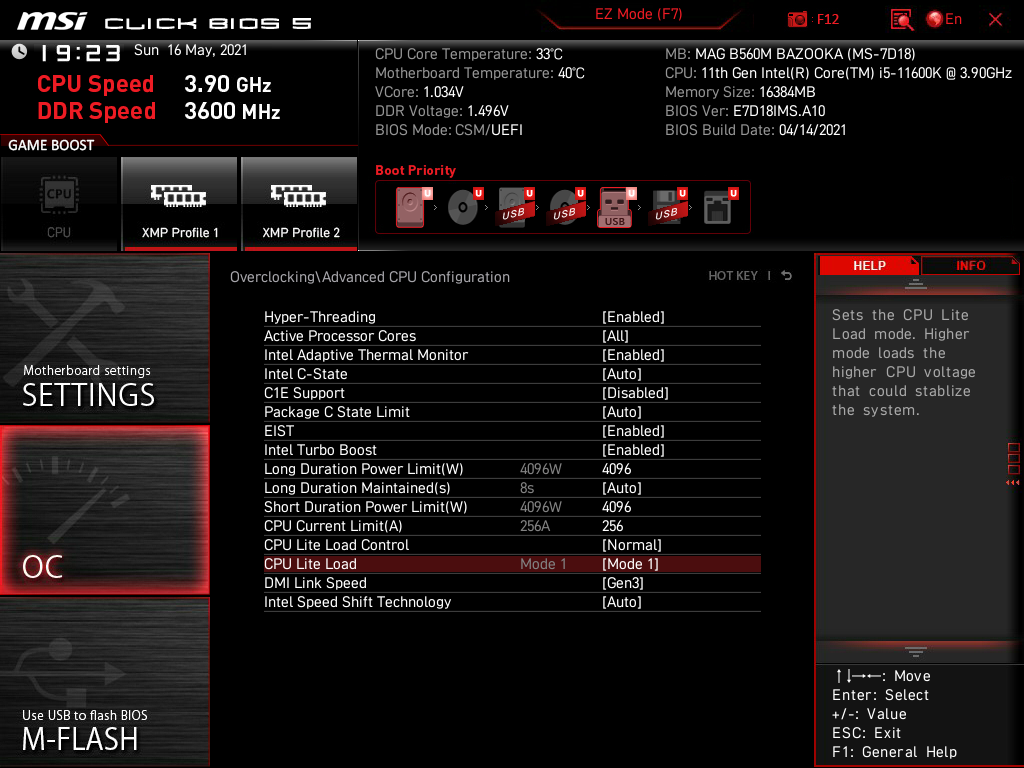The width and height of the screenshot is (1024, 768).
Task: Select the Hyper-Threading row label
Action: (320, 317)
